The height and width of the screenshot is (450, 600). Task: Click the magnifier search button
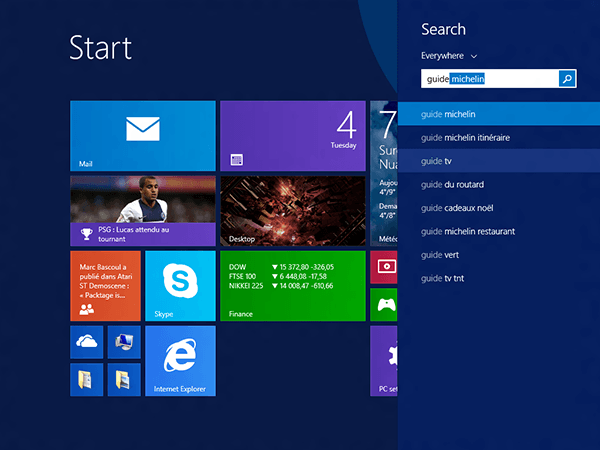[567, 79]
